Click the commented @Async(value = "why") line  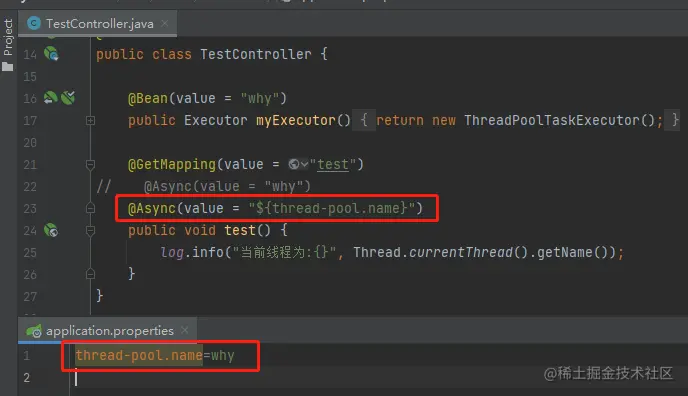click(227, 186)
